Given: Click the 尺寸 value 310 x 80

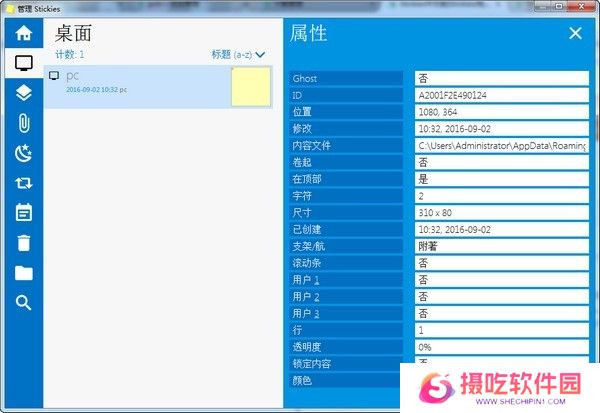Looking at the screenshot, I should point(501,213).
